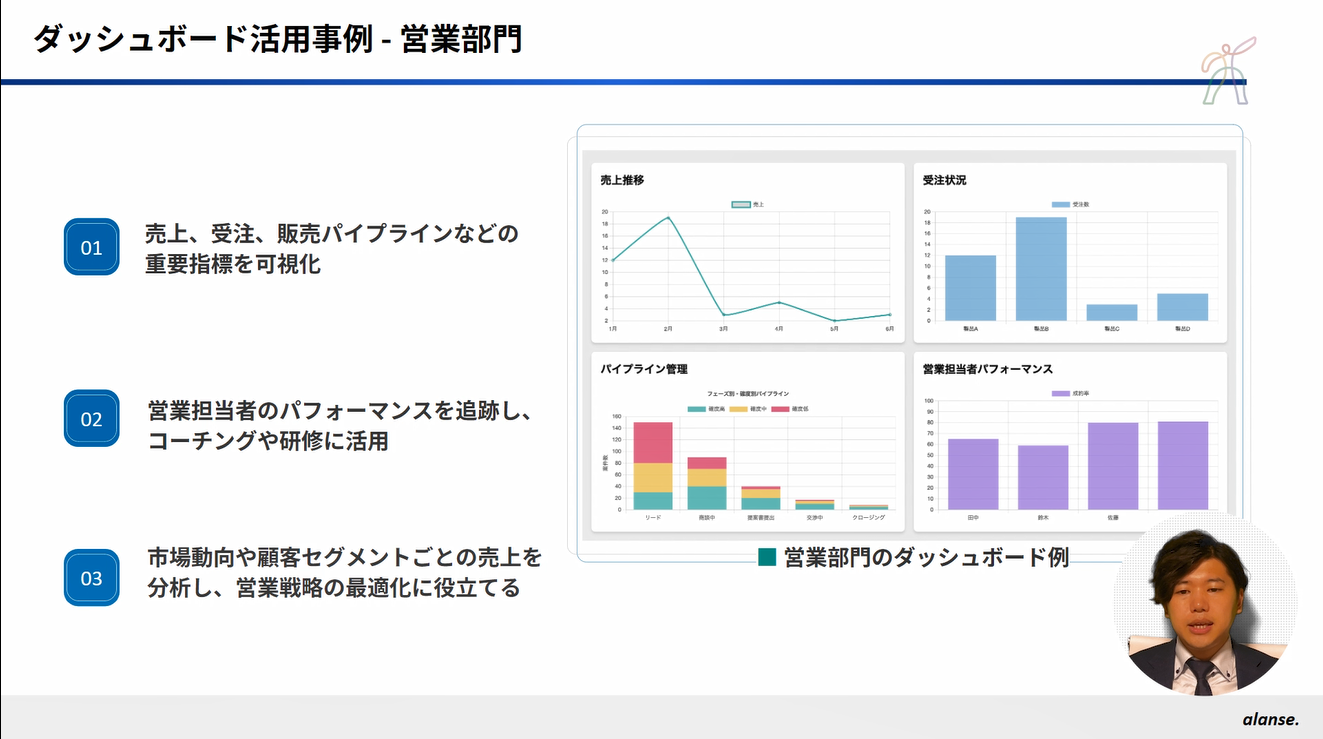Viewport: 1323px width, 739px height.
Task: Toggle the 確度高 legend swatch
Action: click(x=697, y=409)
